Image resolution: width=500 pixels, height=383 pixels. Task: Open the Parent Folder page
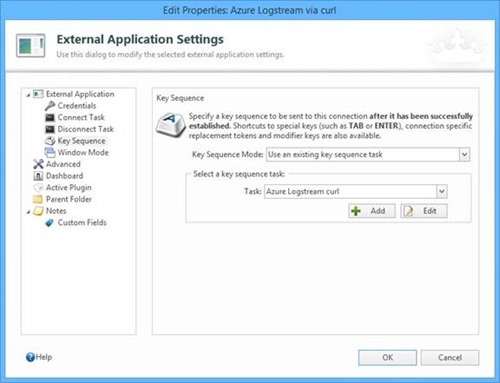tap(69, 199)
